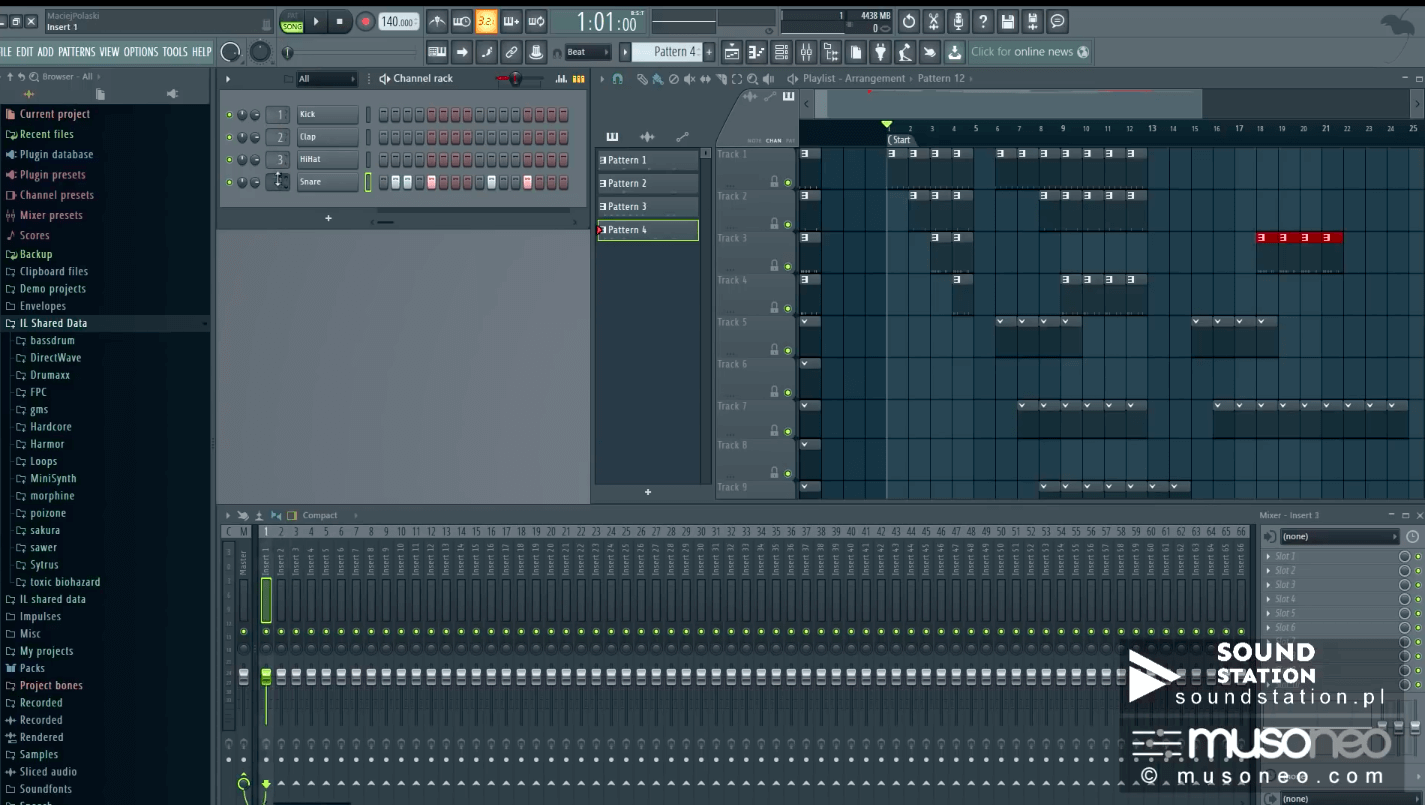
Task: Toggle the loop recording icon
Action: click(536, 21)
